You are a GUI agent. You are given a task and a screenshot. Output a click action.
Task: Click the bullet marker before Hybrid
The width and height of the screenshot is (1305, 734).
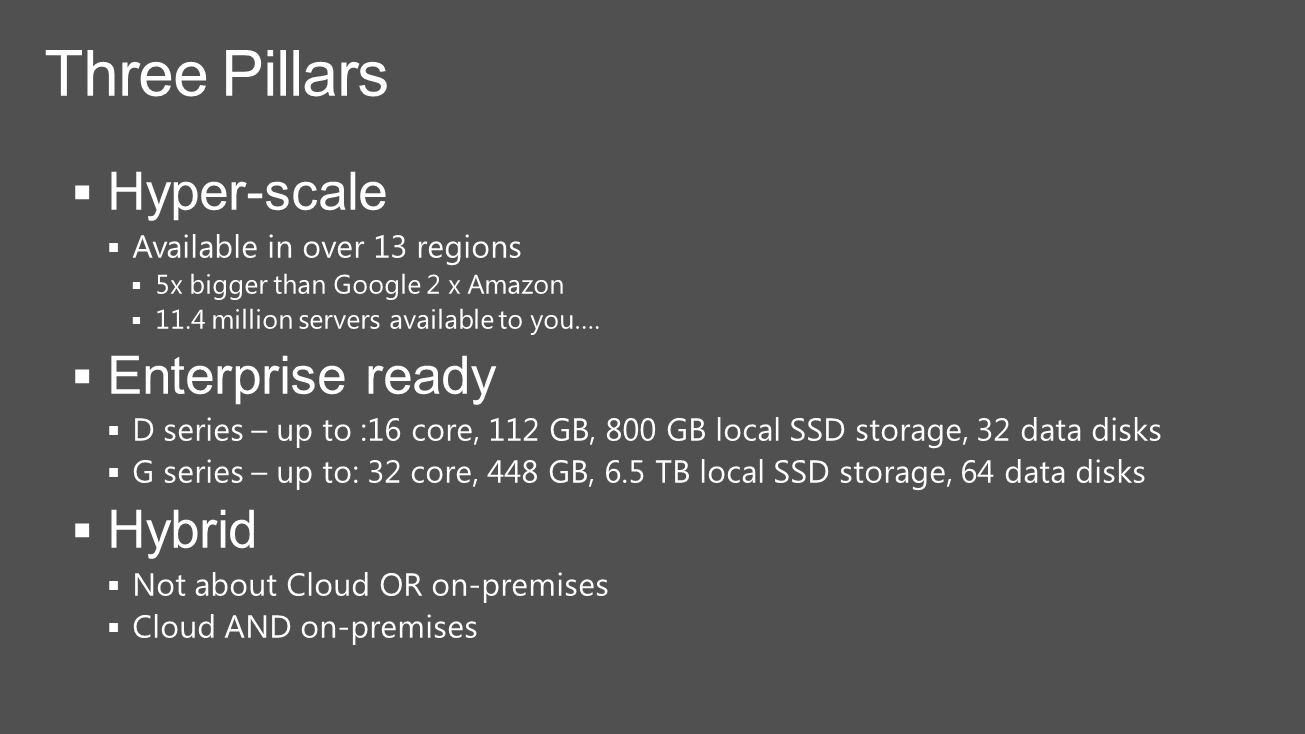[x=84, y=529]
